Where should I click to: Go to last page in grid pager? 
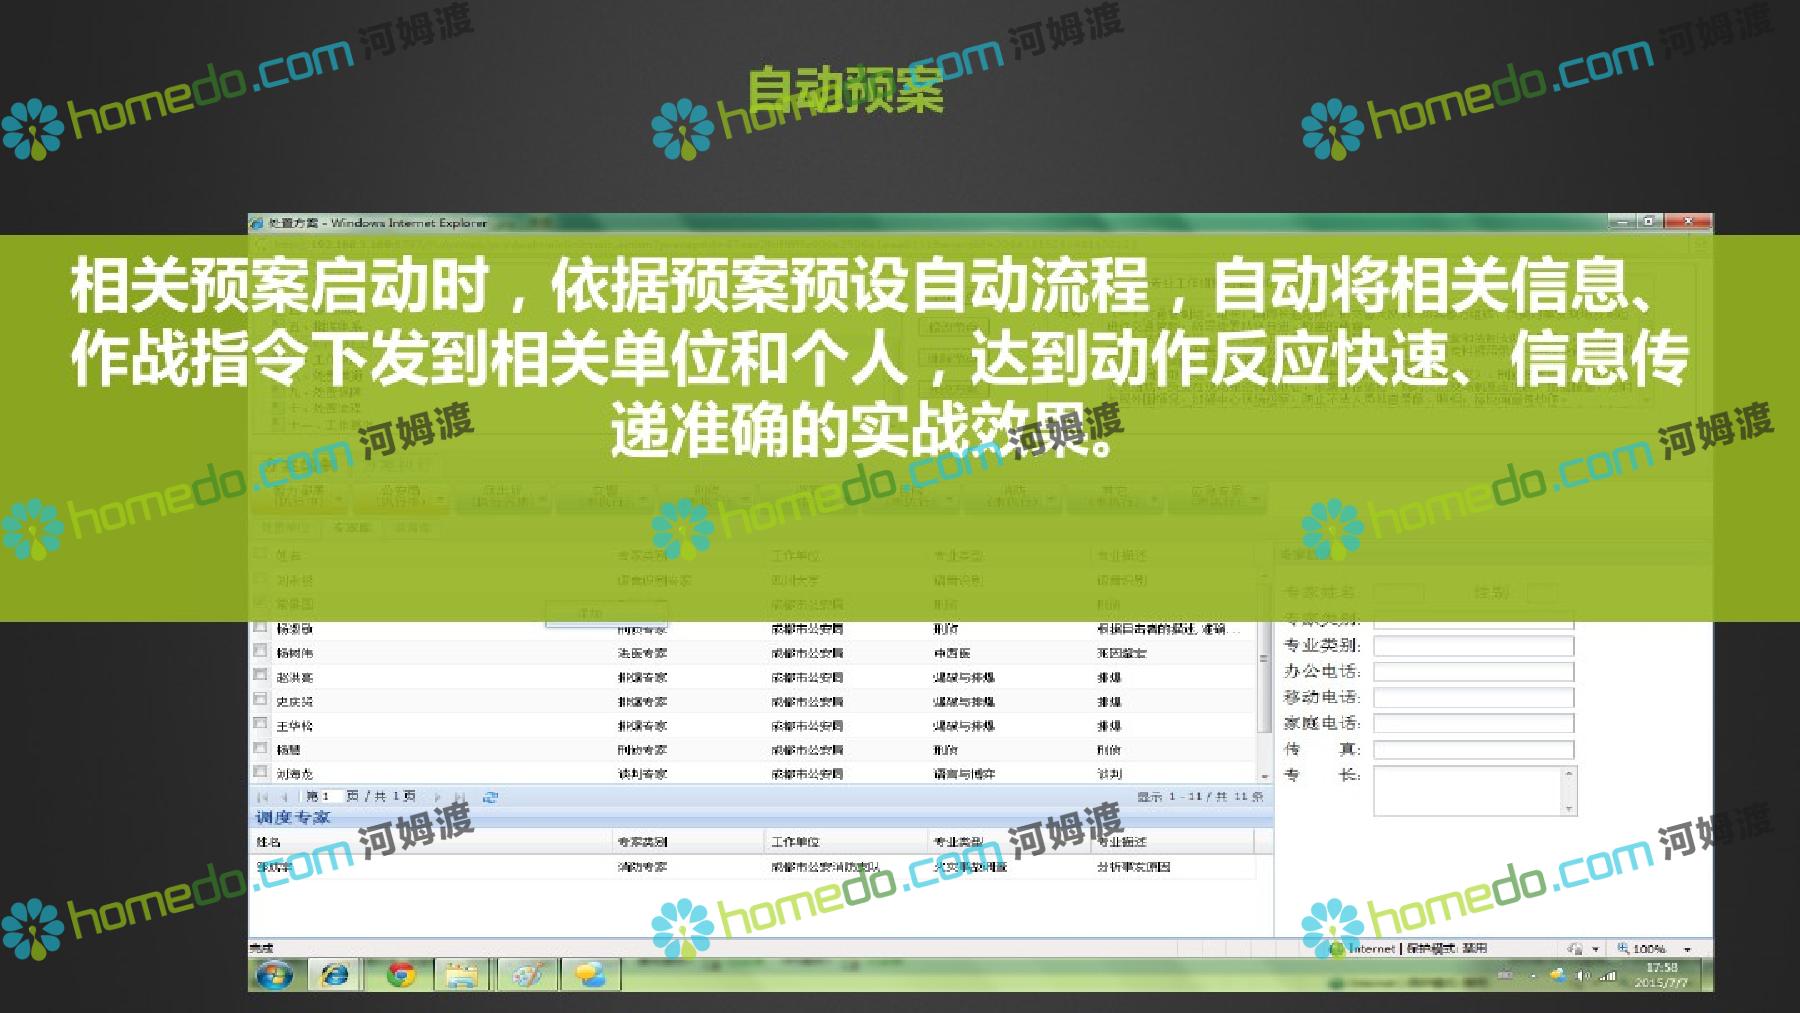(x=460, y=797)
